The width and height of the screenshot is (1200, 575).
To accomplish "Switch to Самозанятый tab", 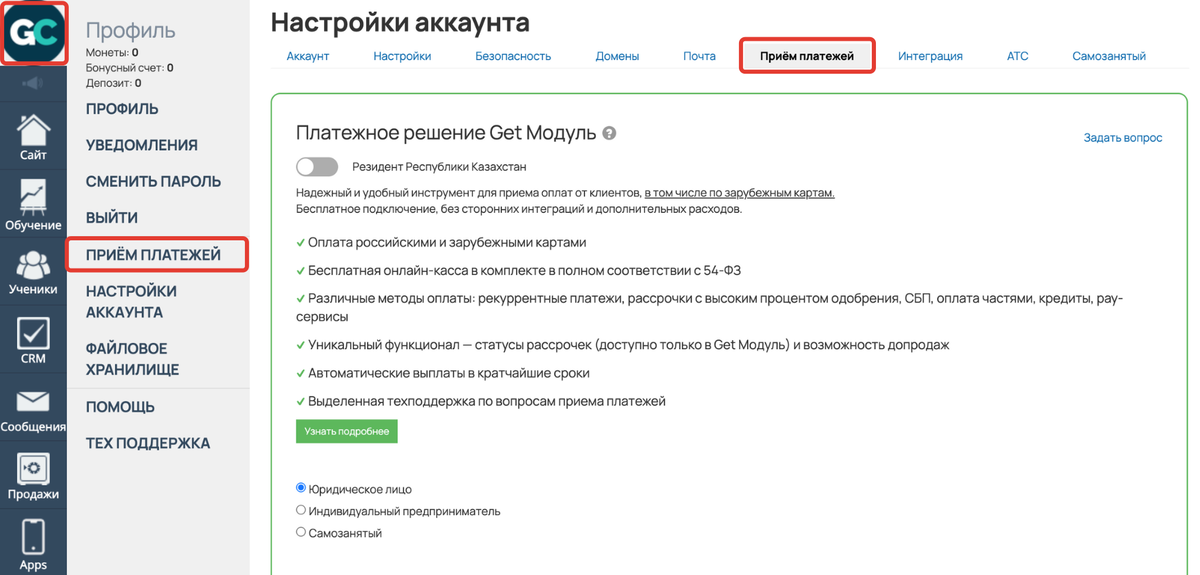I will [1109, 56].
